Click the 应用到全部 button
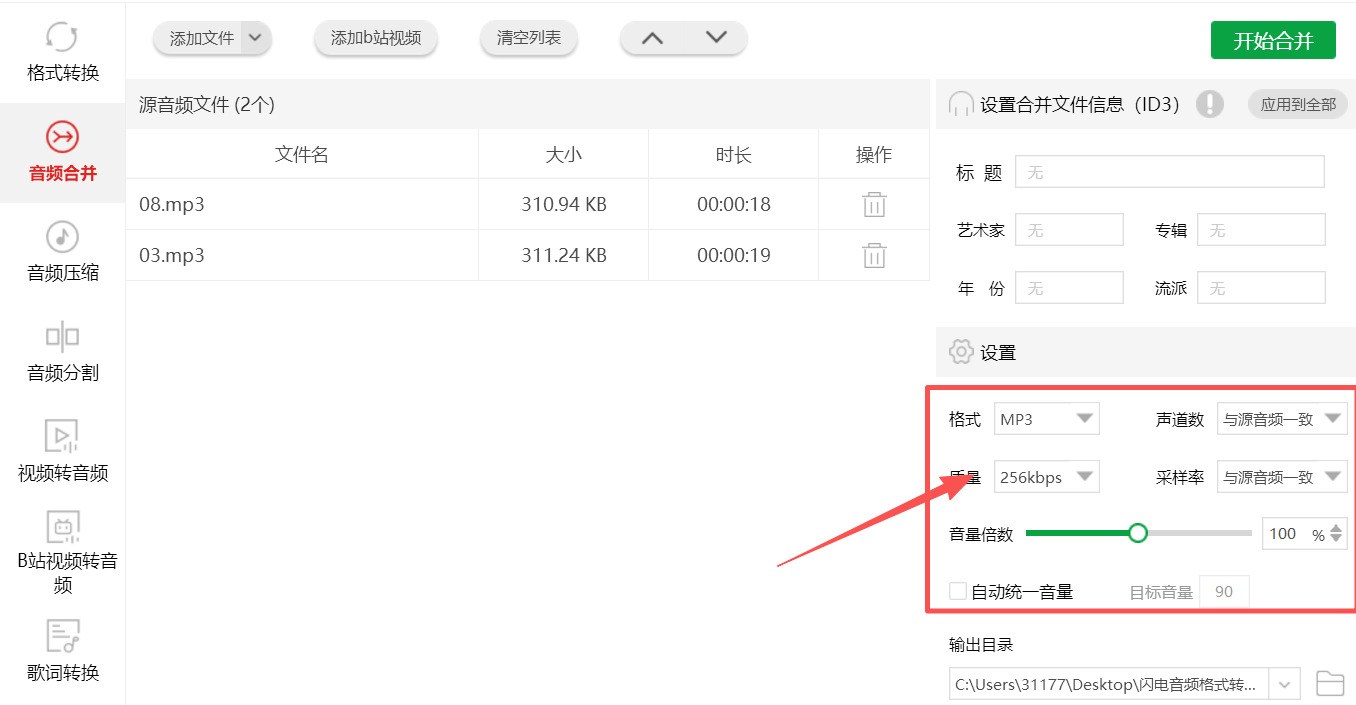This screenshot has height=705, width=1356. tap(1298, 104)
